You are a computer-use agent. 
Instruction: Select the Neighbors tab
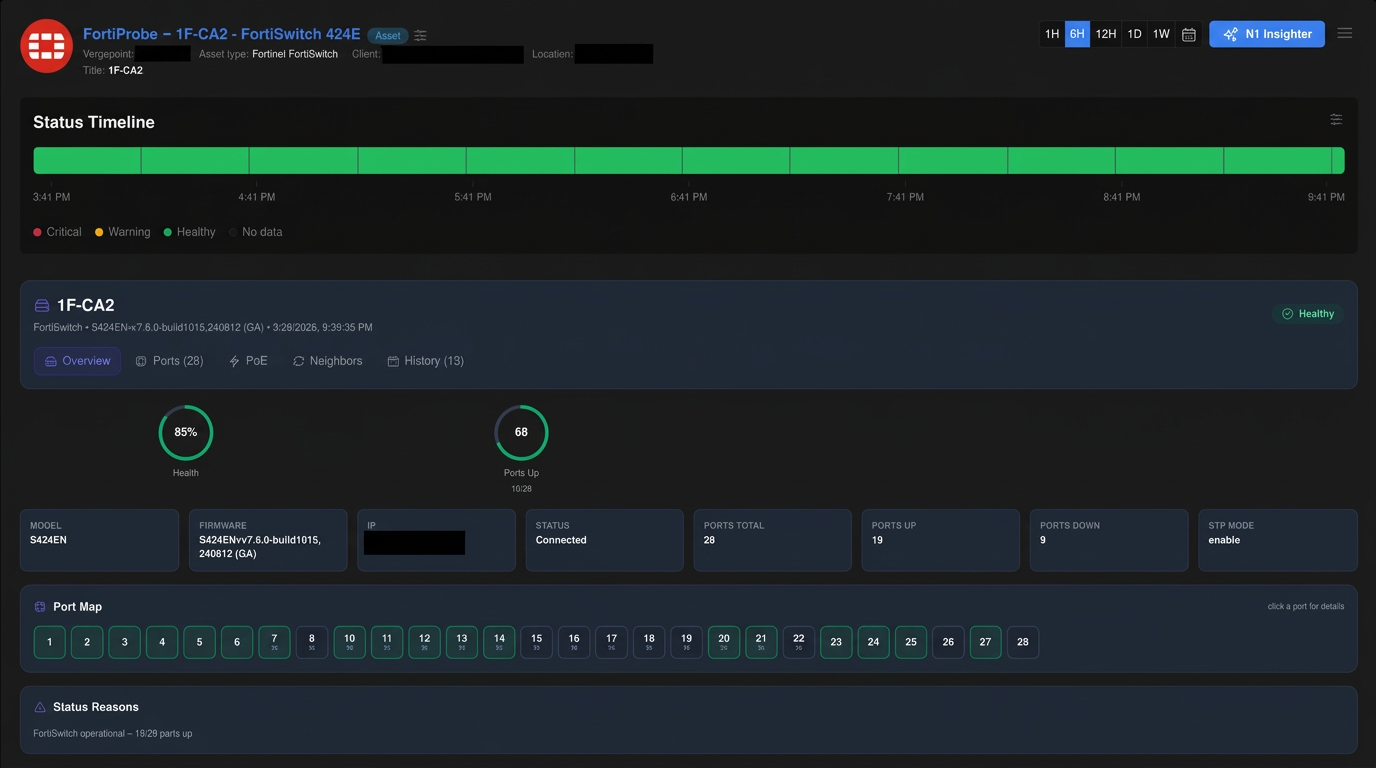[327, 361]
